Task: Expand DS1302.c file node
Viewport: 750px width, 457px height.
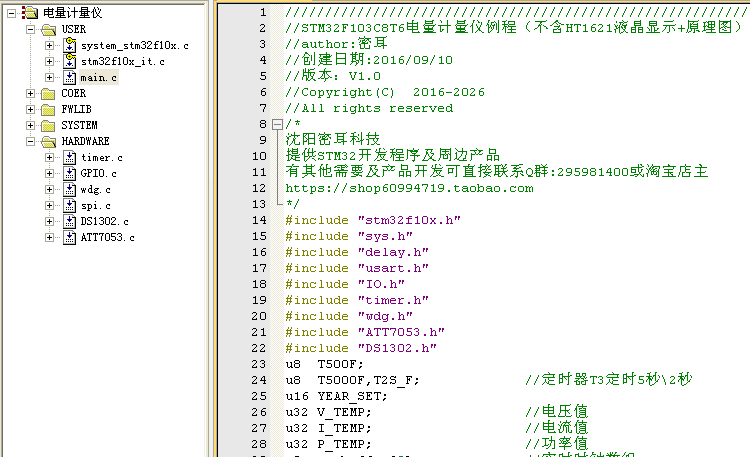Action: [49, 221]
